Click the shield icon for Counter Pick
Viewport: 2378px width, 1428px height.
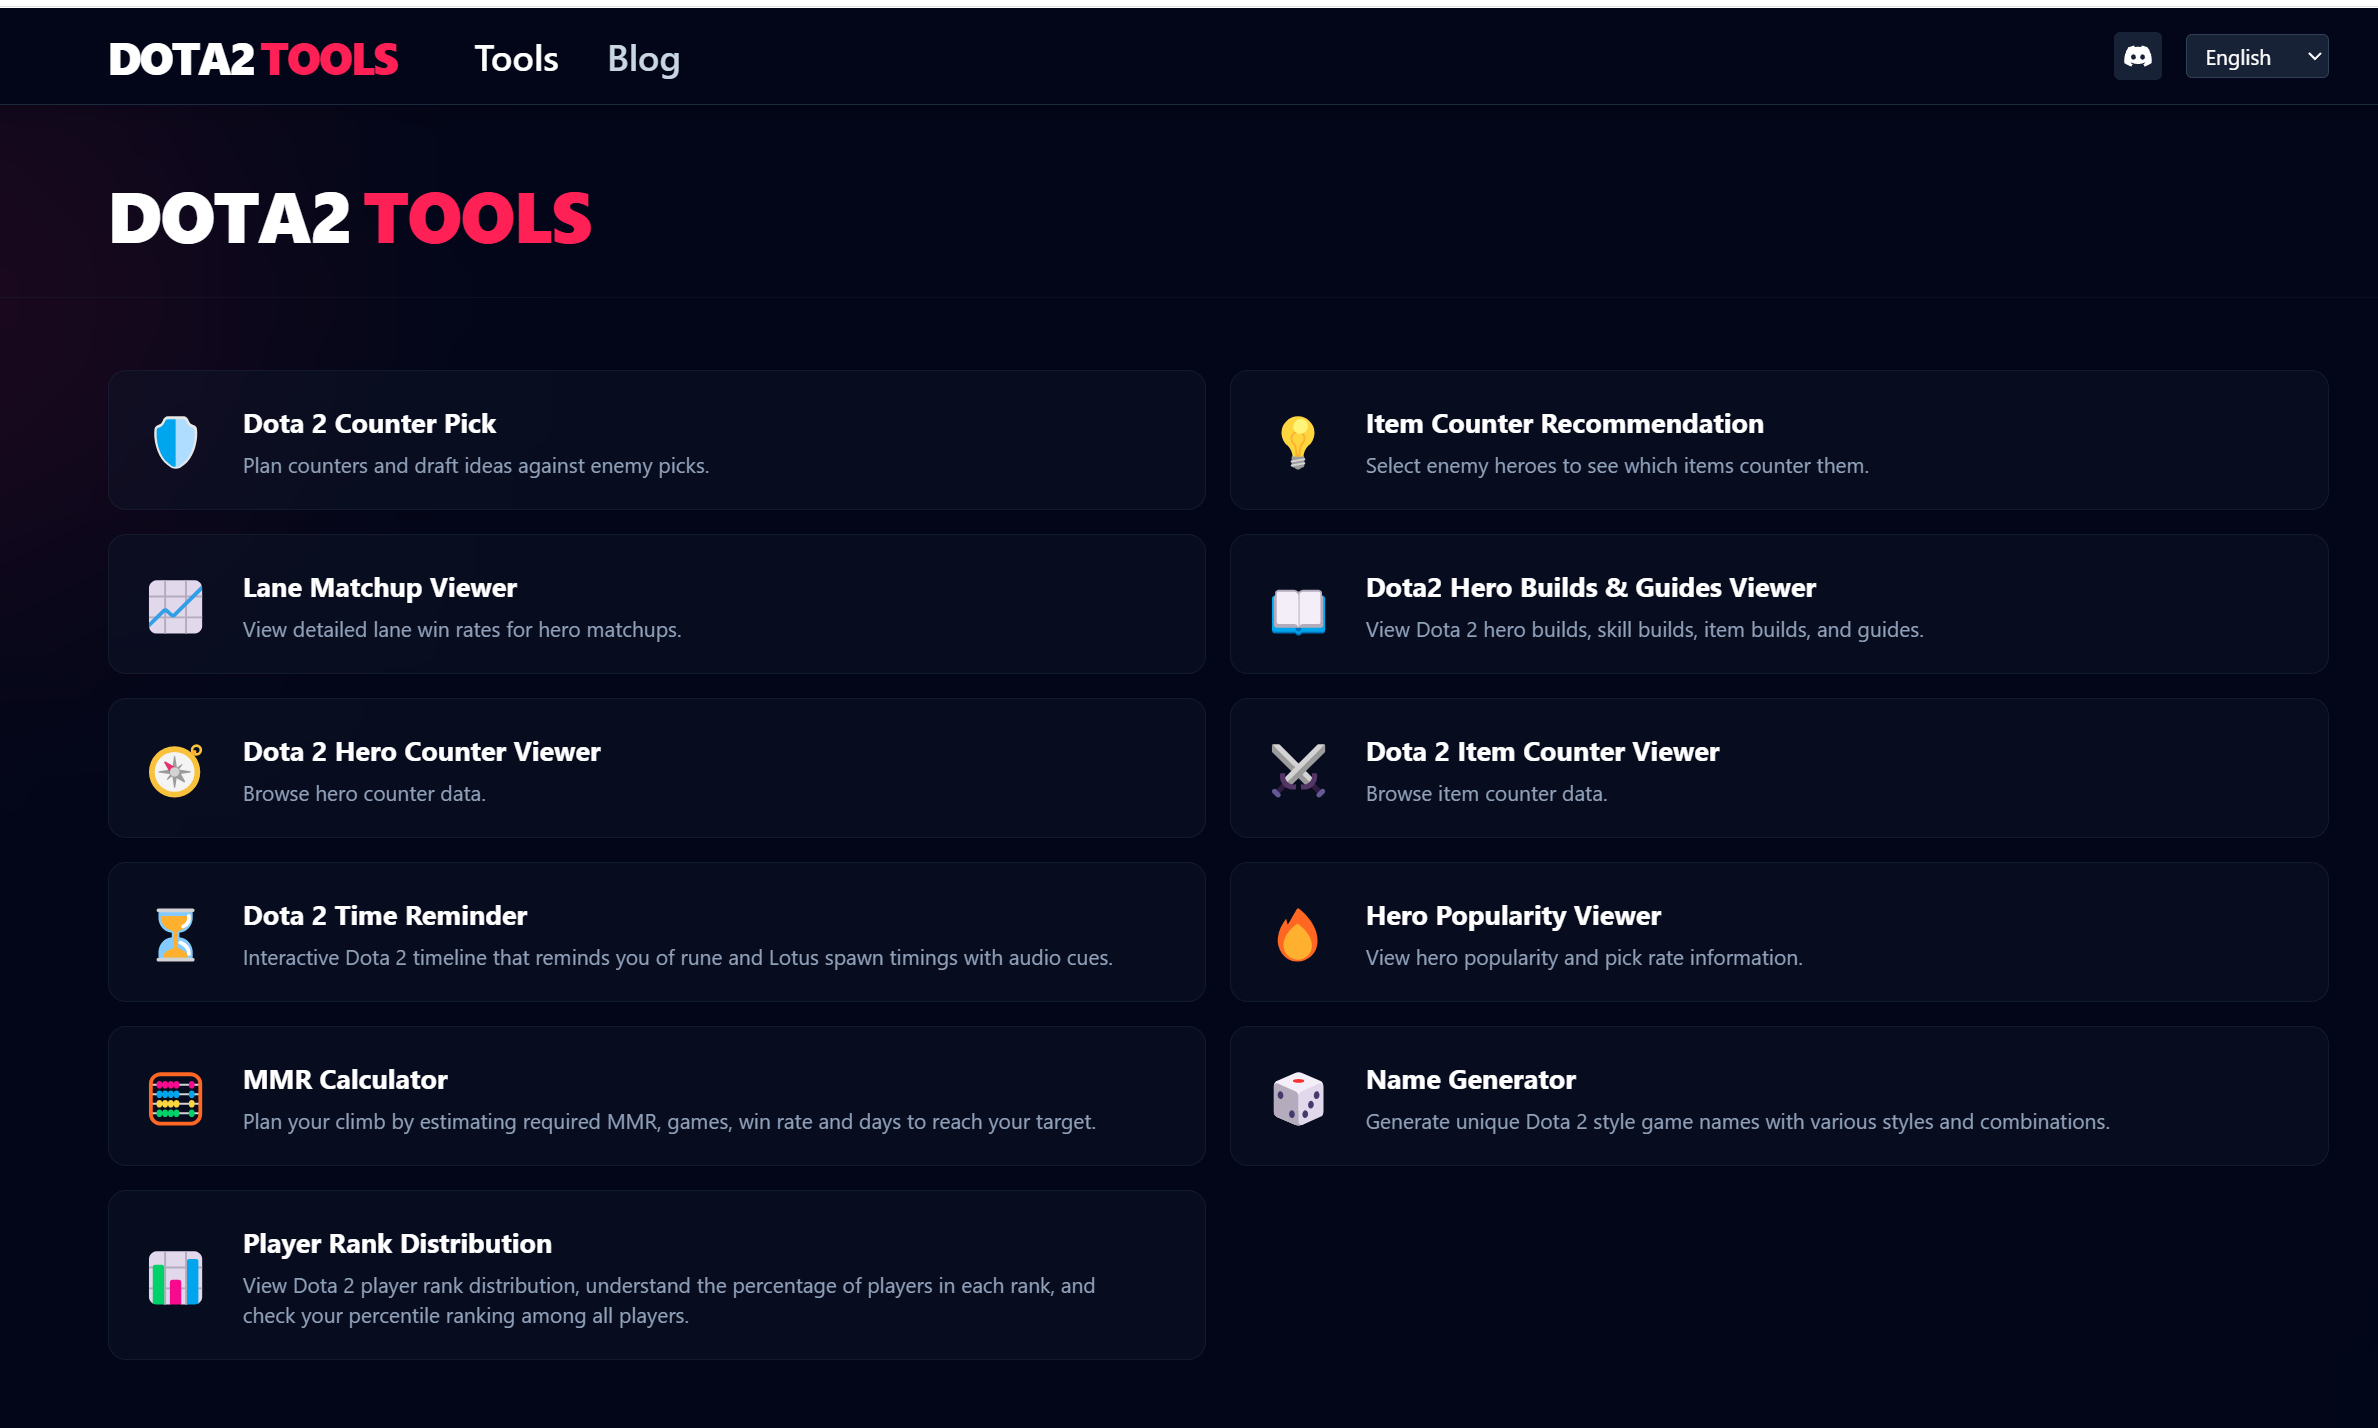[x=175, y=442]
